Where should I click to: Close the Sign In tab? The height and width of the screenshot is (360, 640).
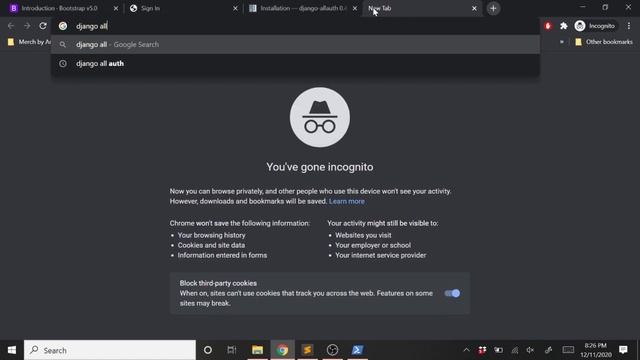pyautogui.click(x=235, y=8)
